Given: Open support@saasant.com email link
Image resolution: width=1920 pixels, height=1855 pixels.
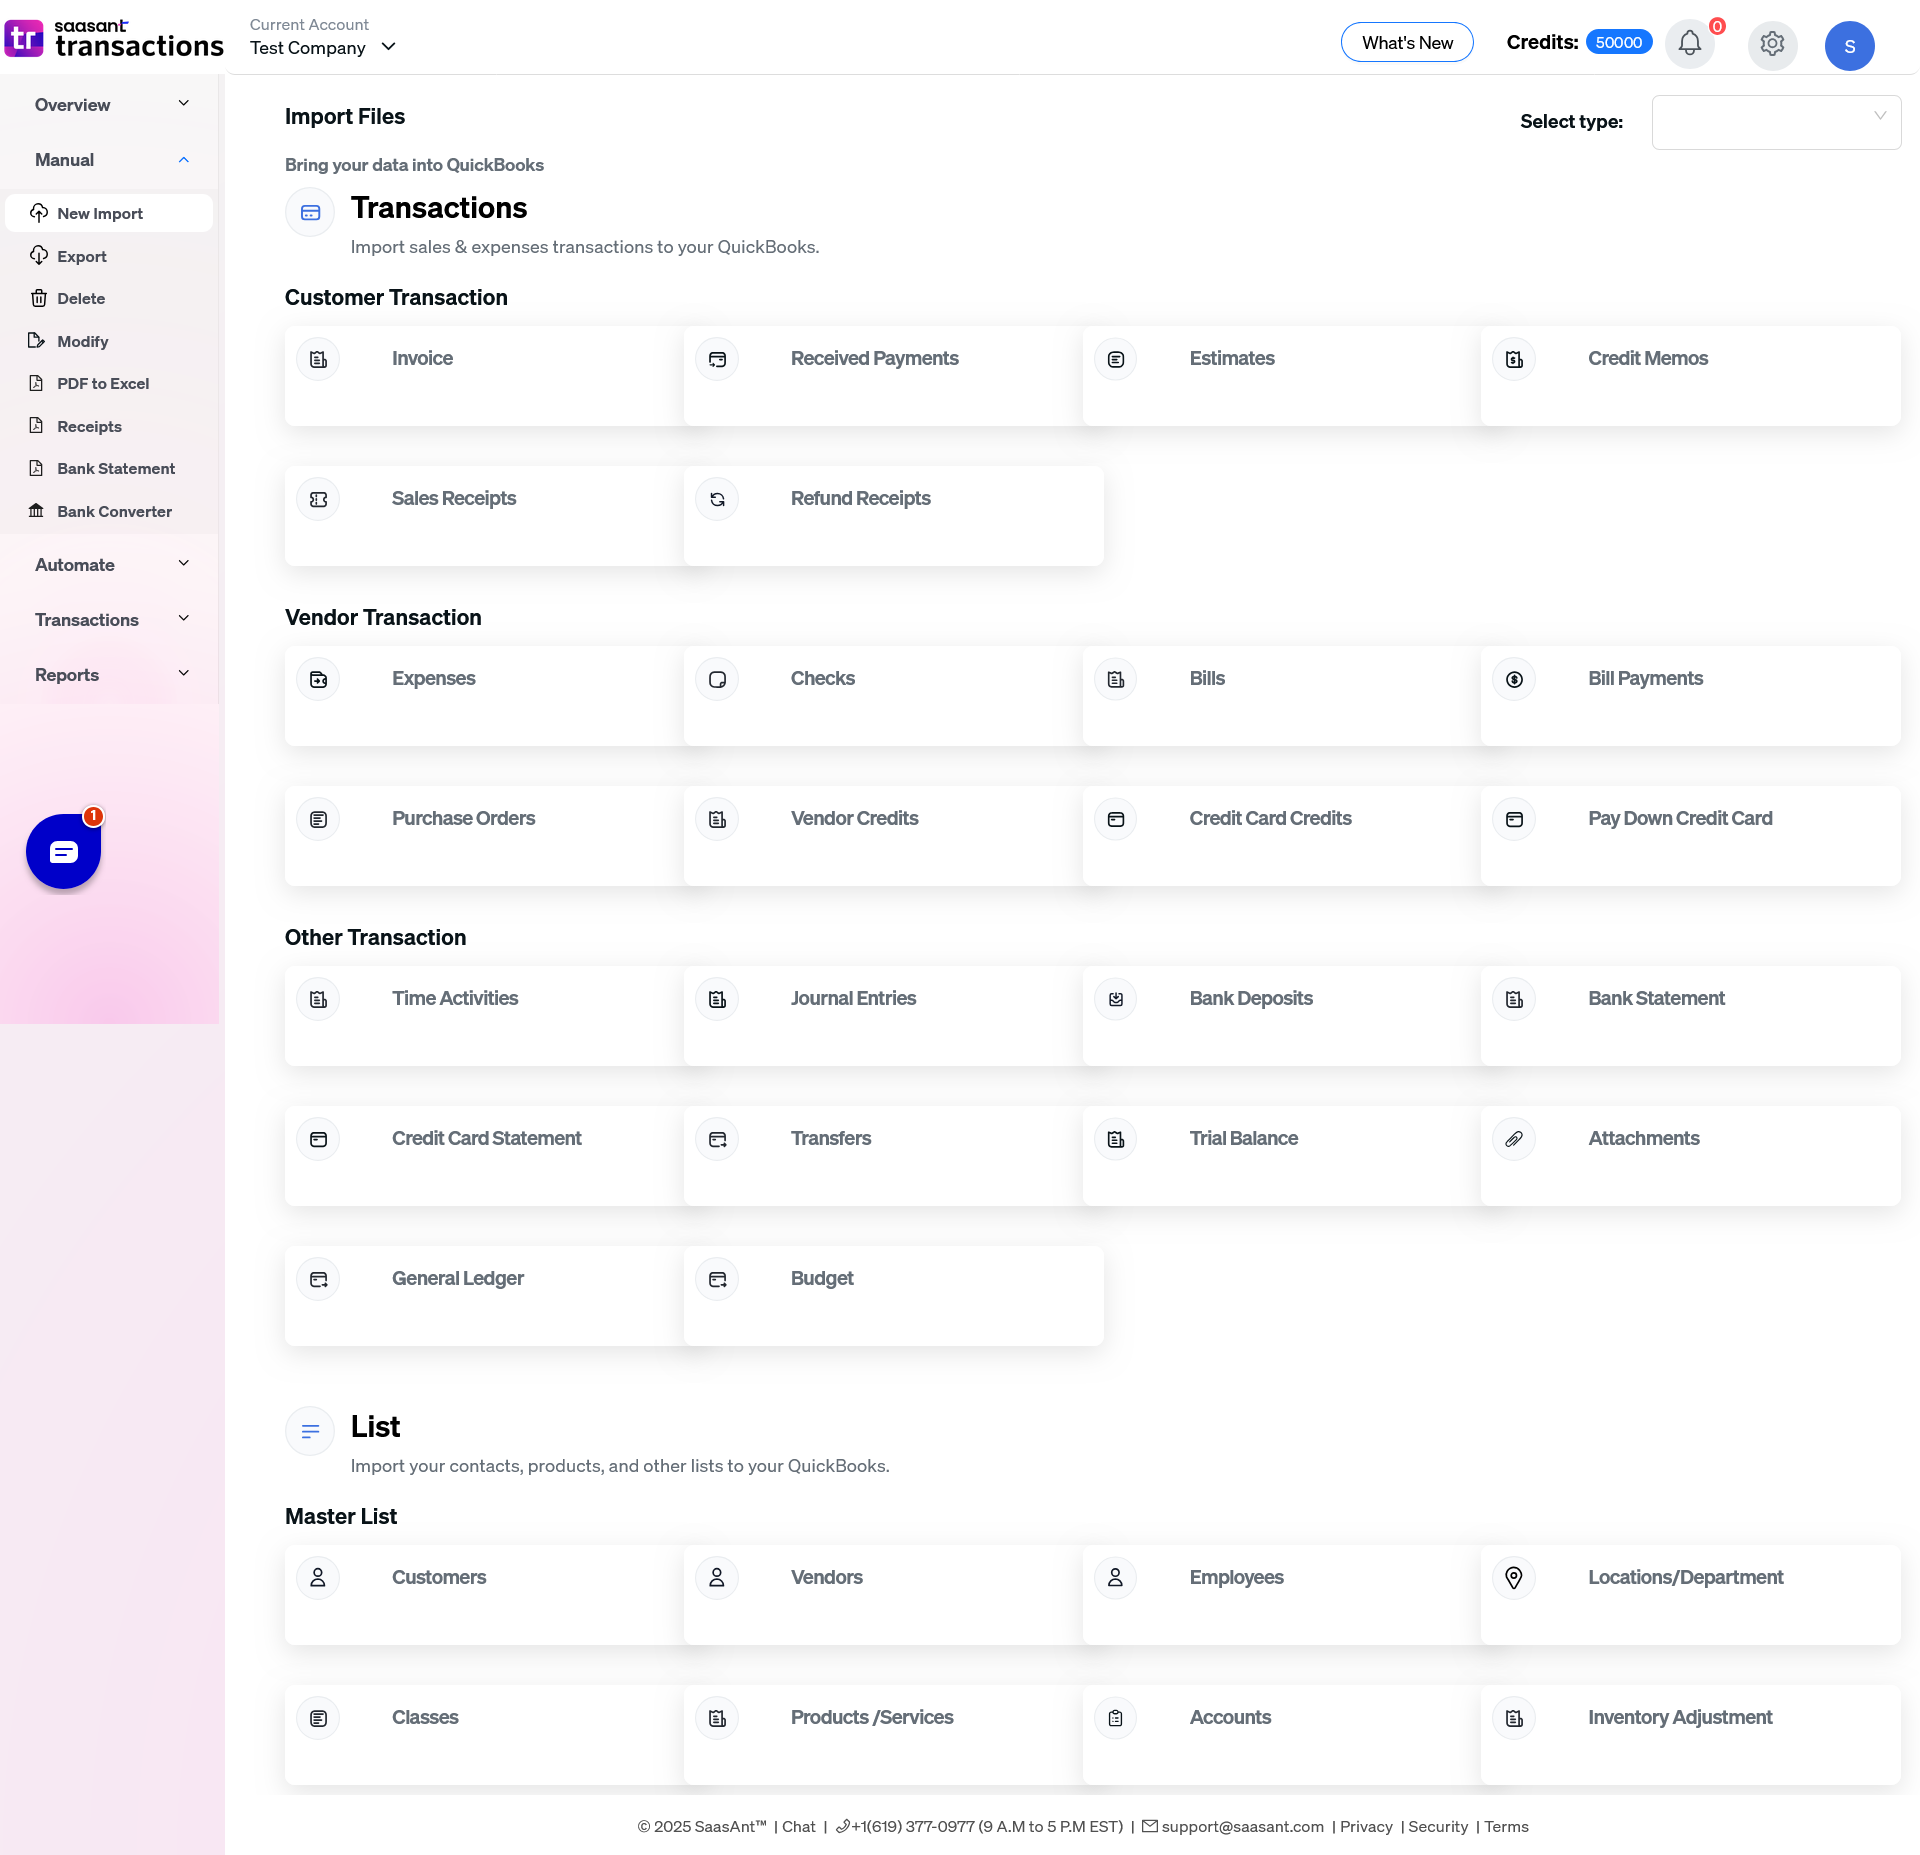Looking at the screenshot, I should [1242, 1826].
